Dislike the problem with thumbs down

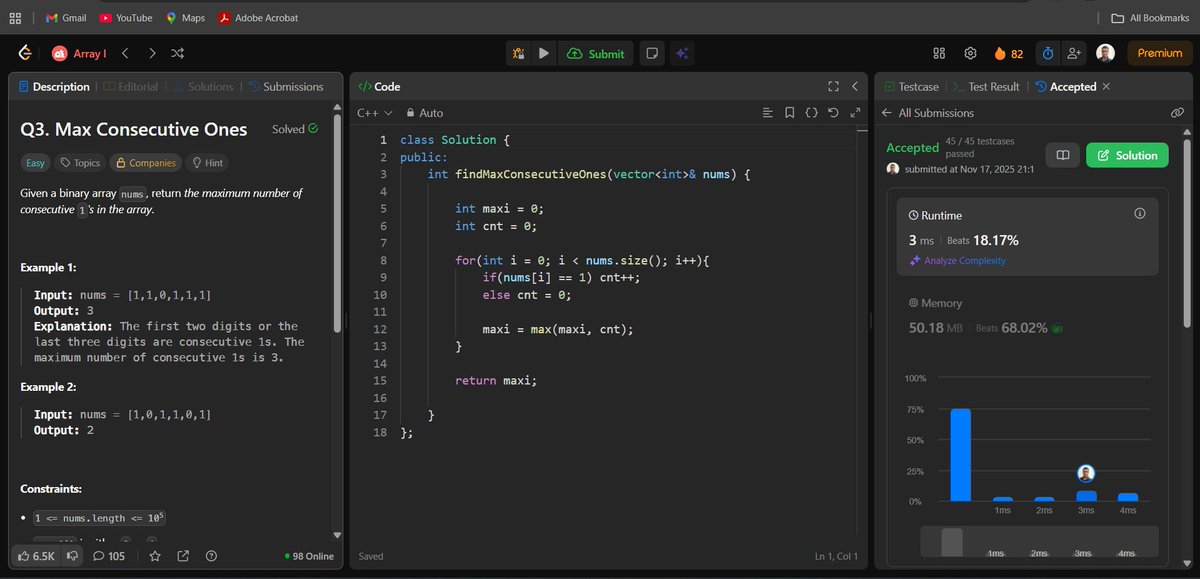click(72, 556)
